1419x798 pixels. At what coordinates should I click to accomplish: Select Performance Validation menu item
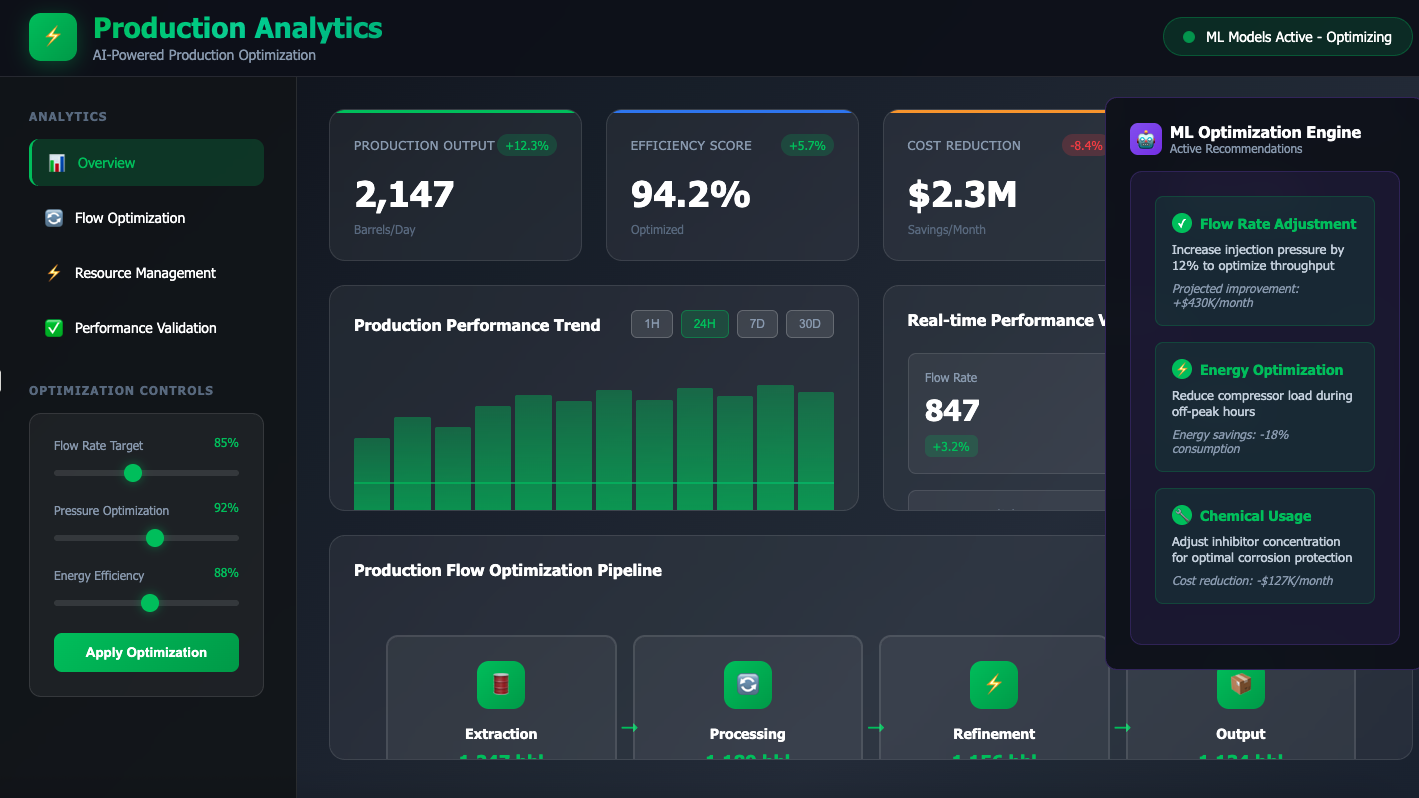(x=146, y=328)
